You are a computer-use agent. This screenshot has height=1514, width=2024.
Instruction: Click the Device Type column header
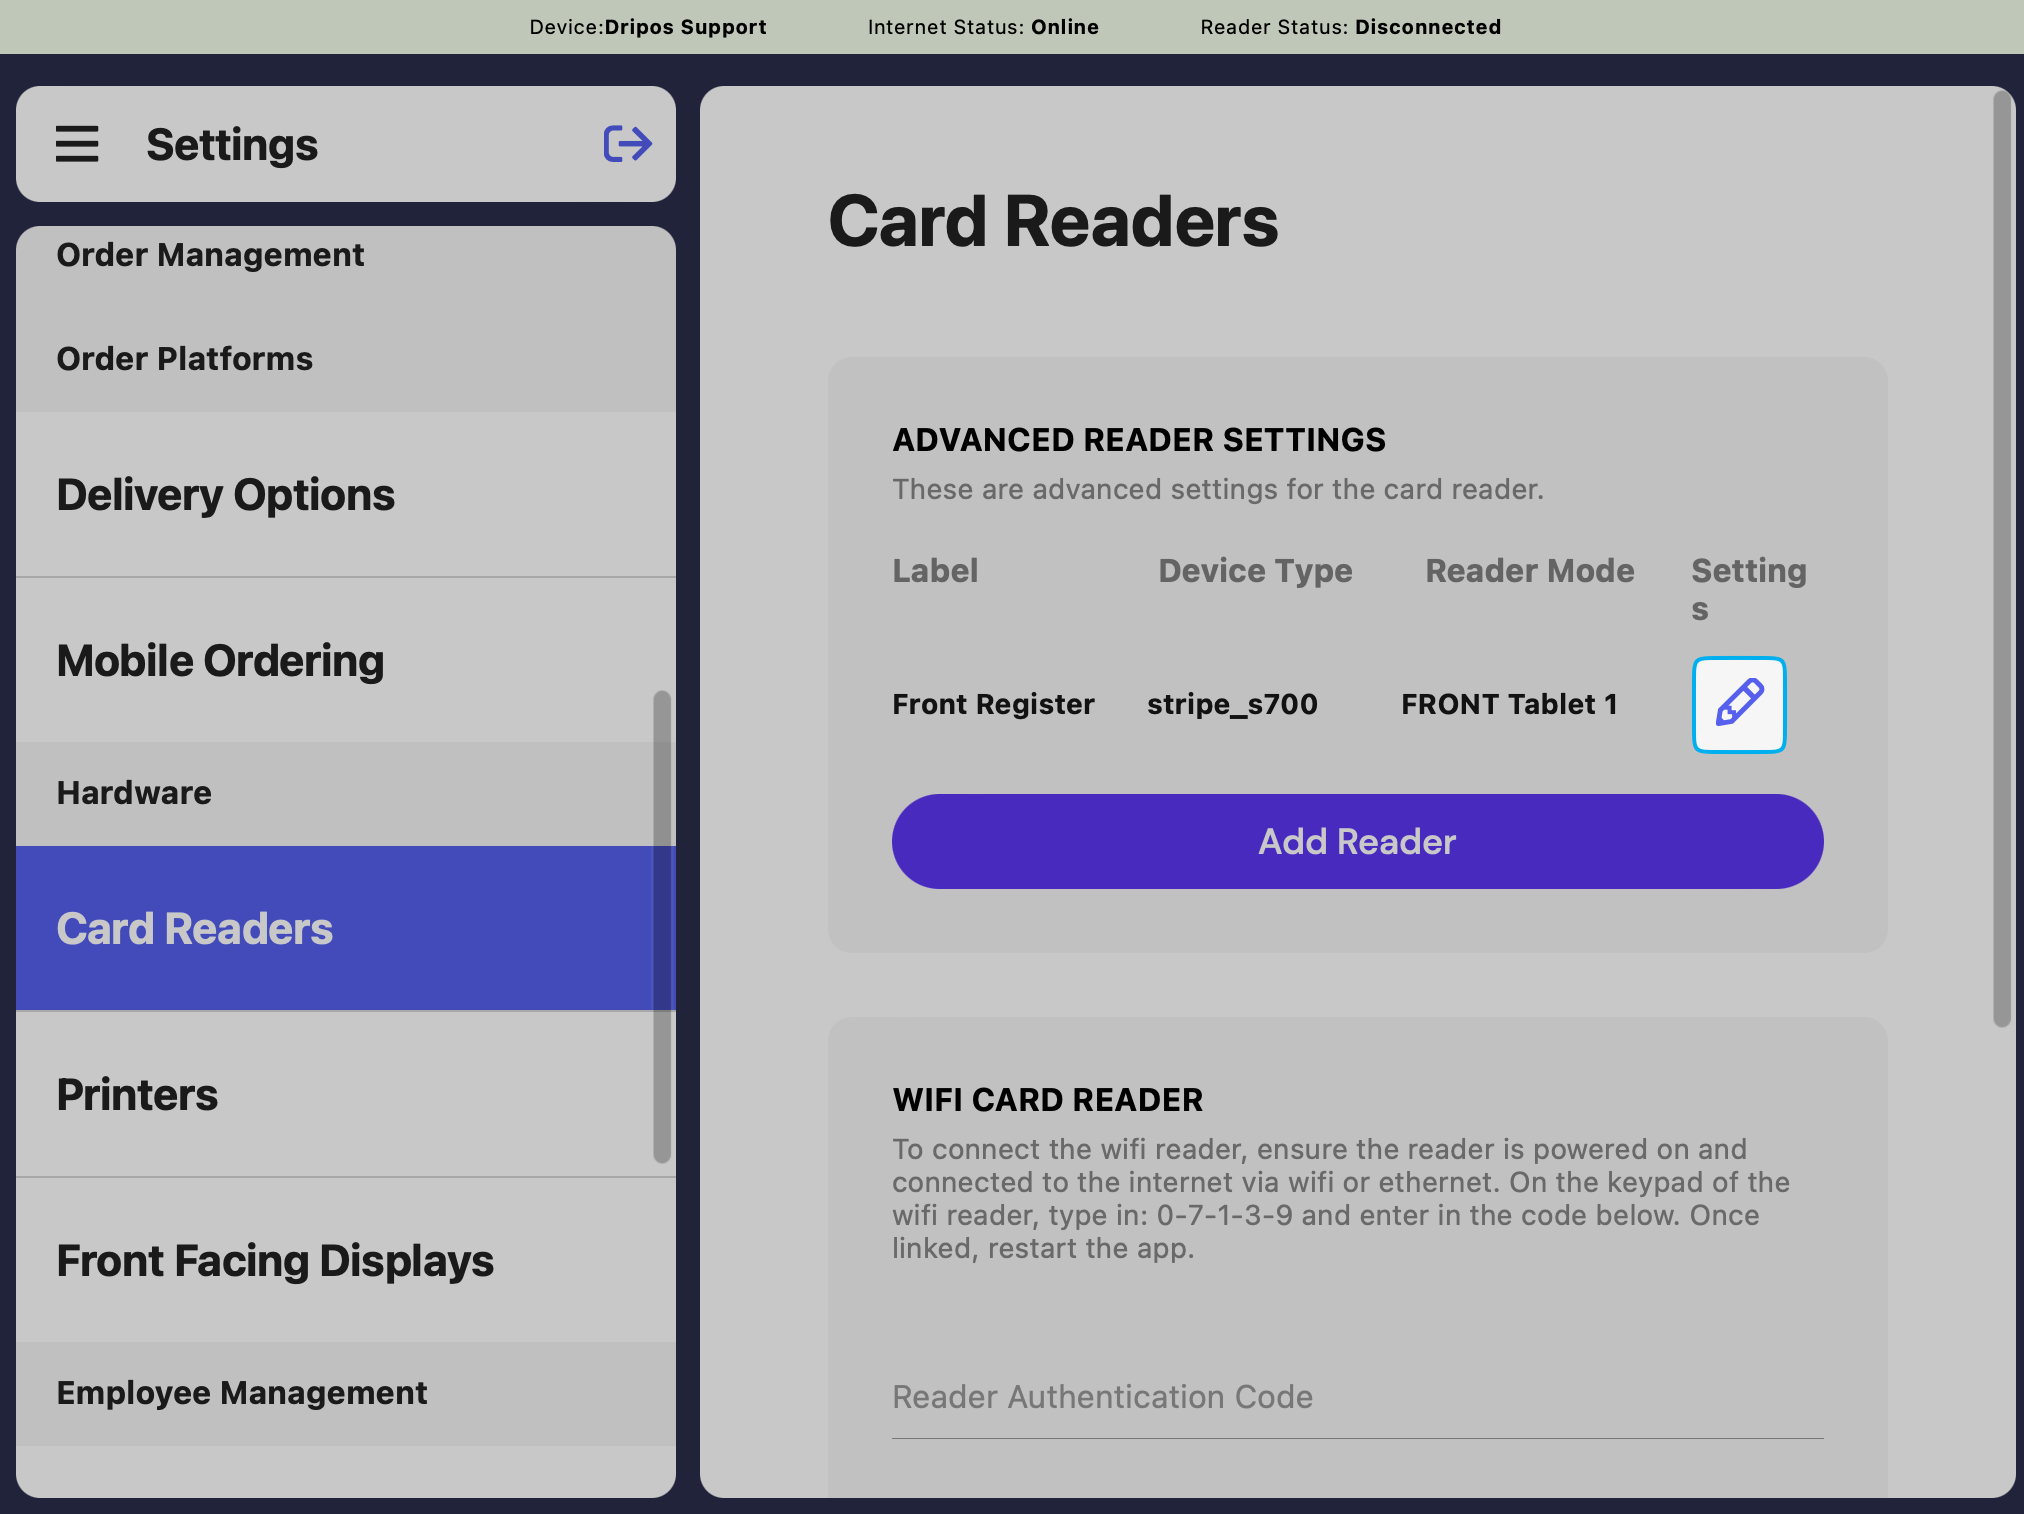1255,571
